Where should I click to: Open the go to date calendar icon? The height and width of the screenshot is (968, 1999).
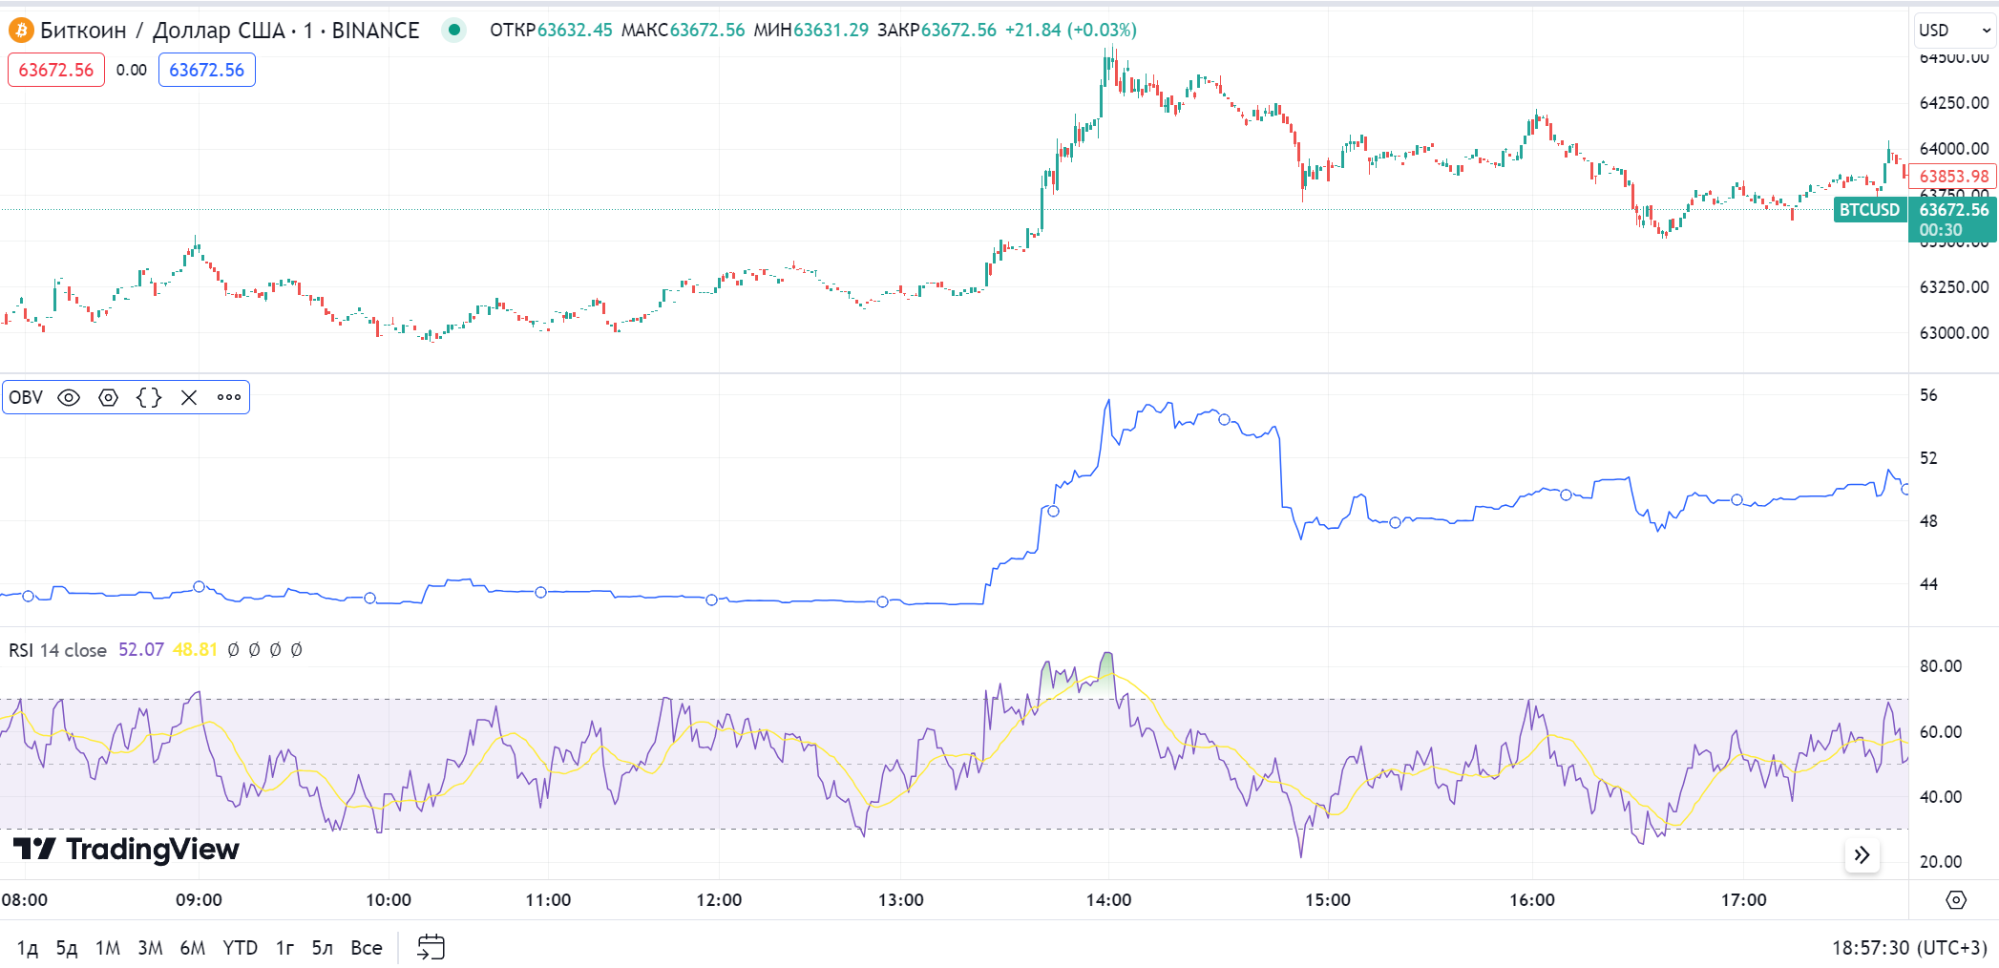click(431, 947)
